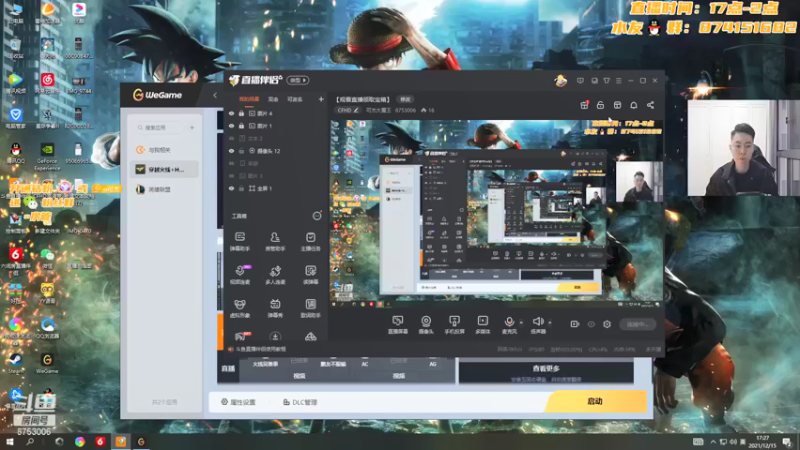The image size is (800, 450).
Task: Click the layout grid icon above preview
Action: tap(617, 105)
